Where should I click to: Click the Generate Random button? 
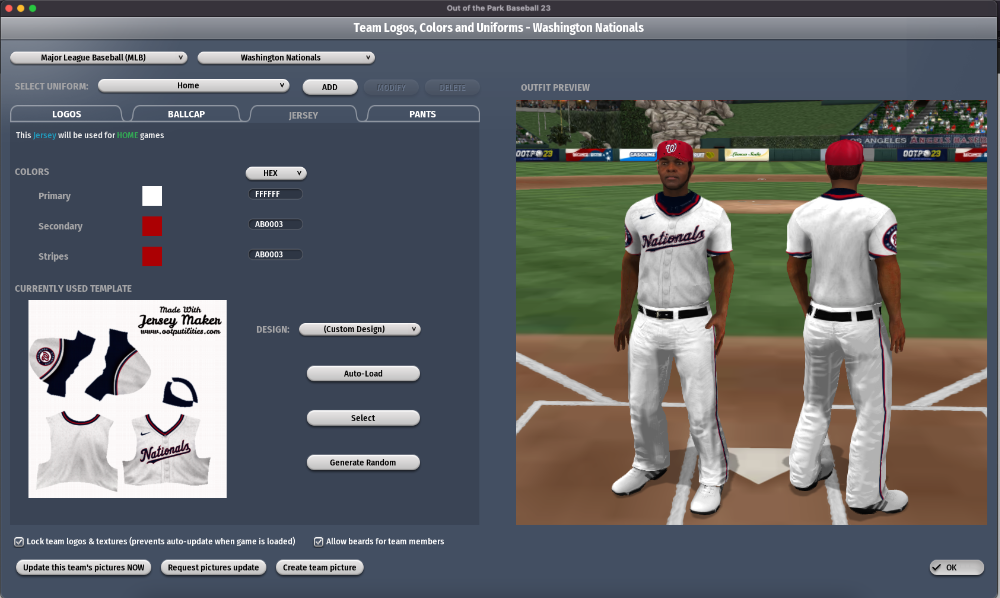[363, 462]
